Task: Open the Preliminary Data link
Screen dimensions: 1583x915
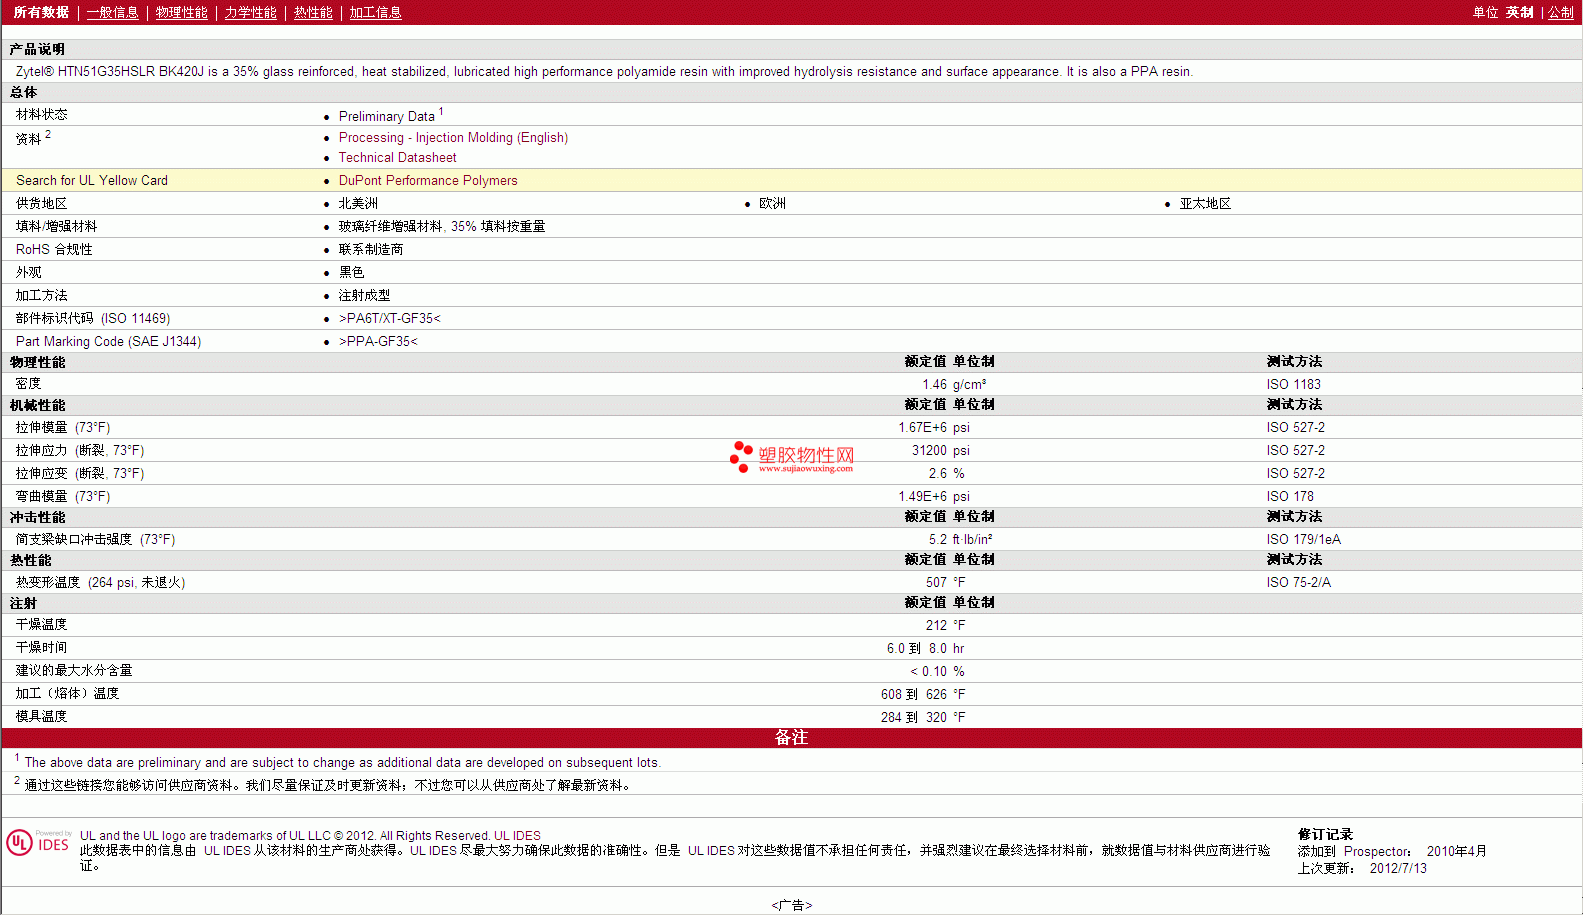Action: tap(386, 116)
